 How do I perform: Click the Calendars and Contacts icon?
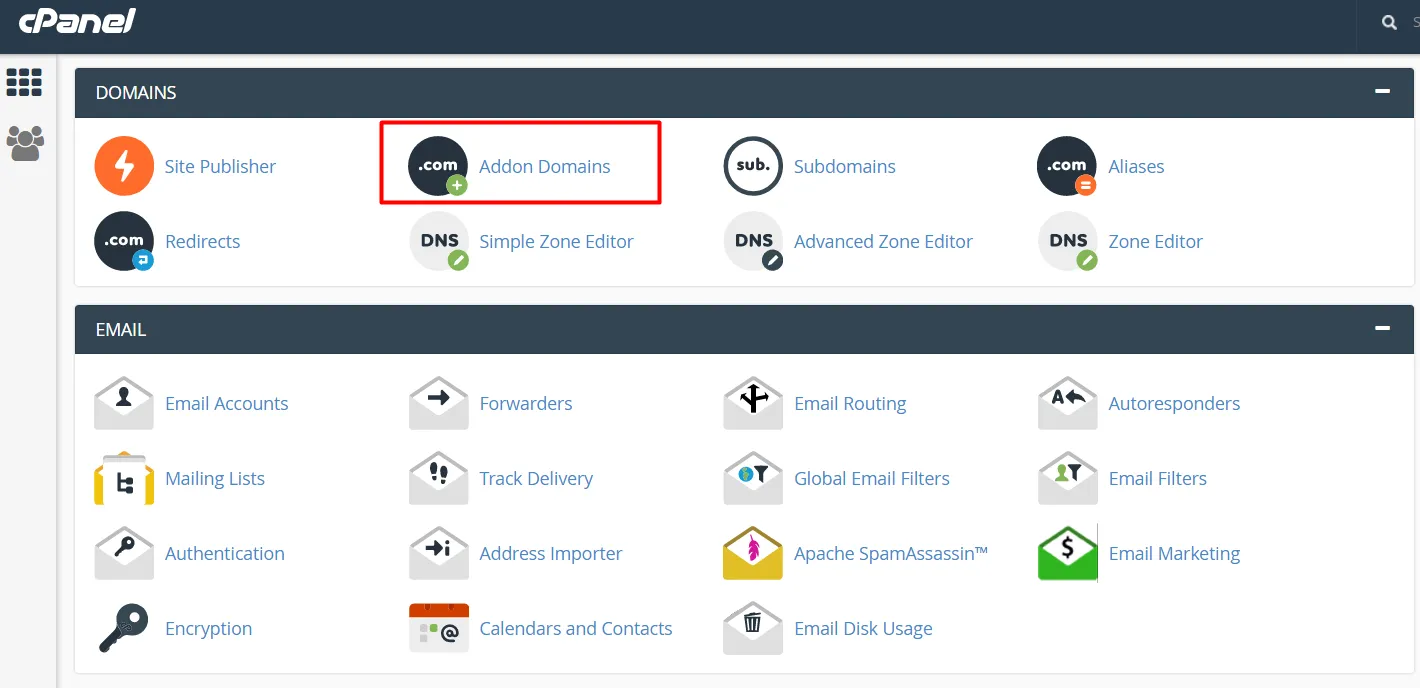(x=438, y=628)
